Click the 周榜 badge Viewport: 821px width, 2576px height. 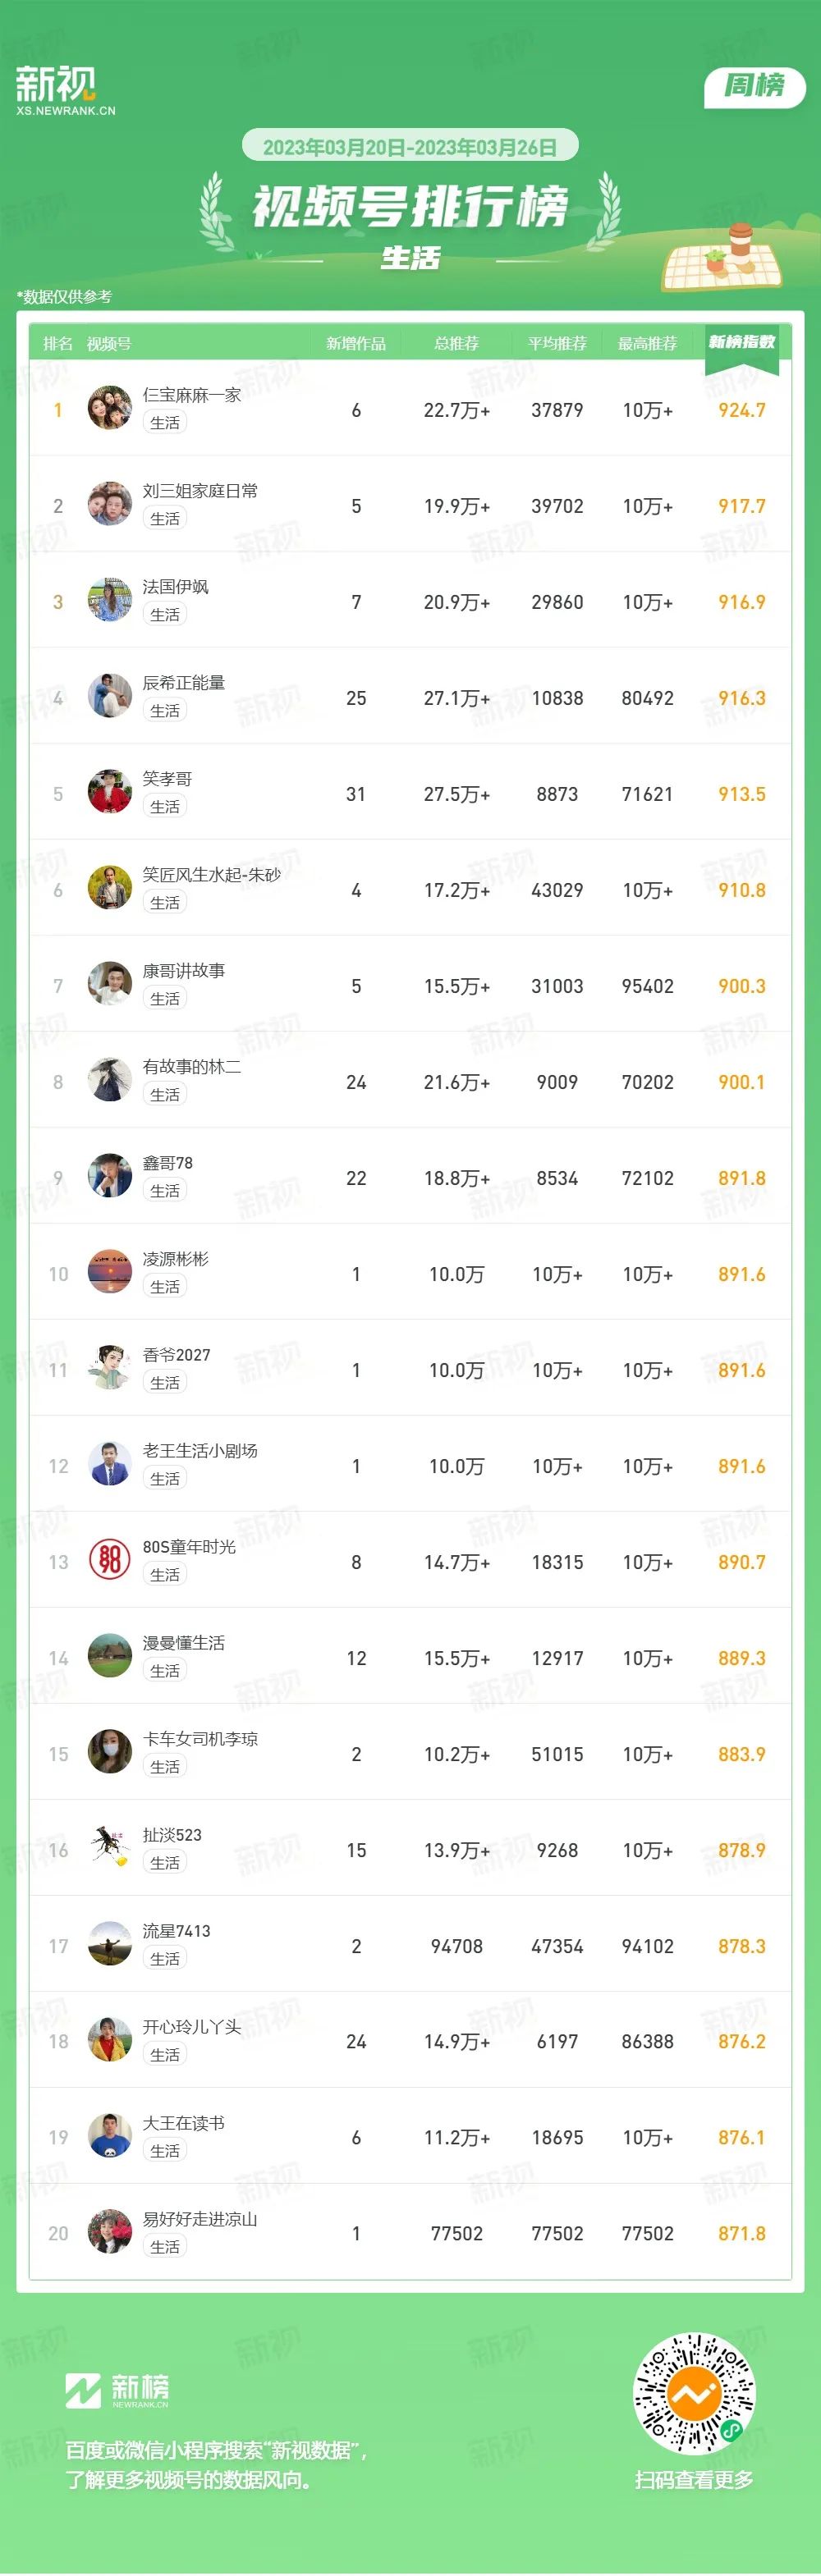point(755,87)
